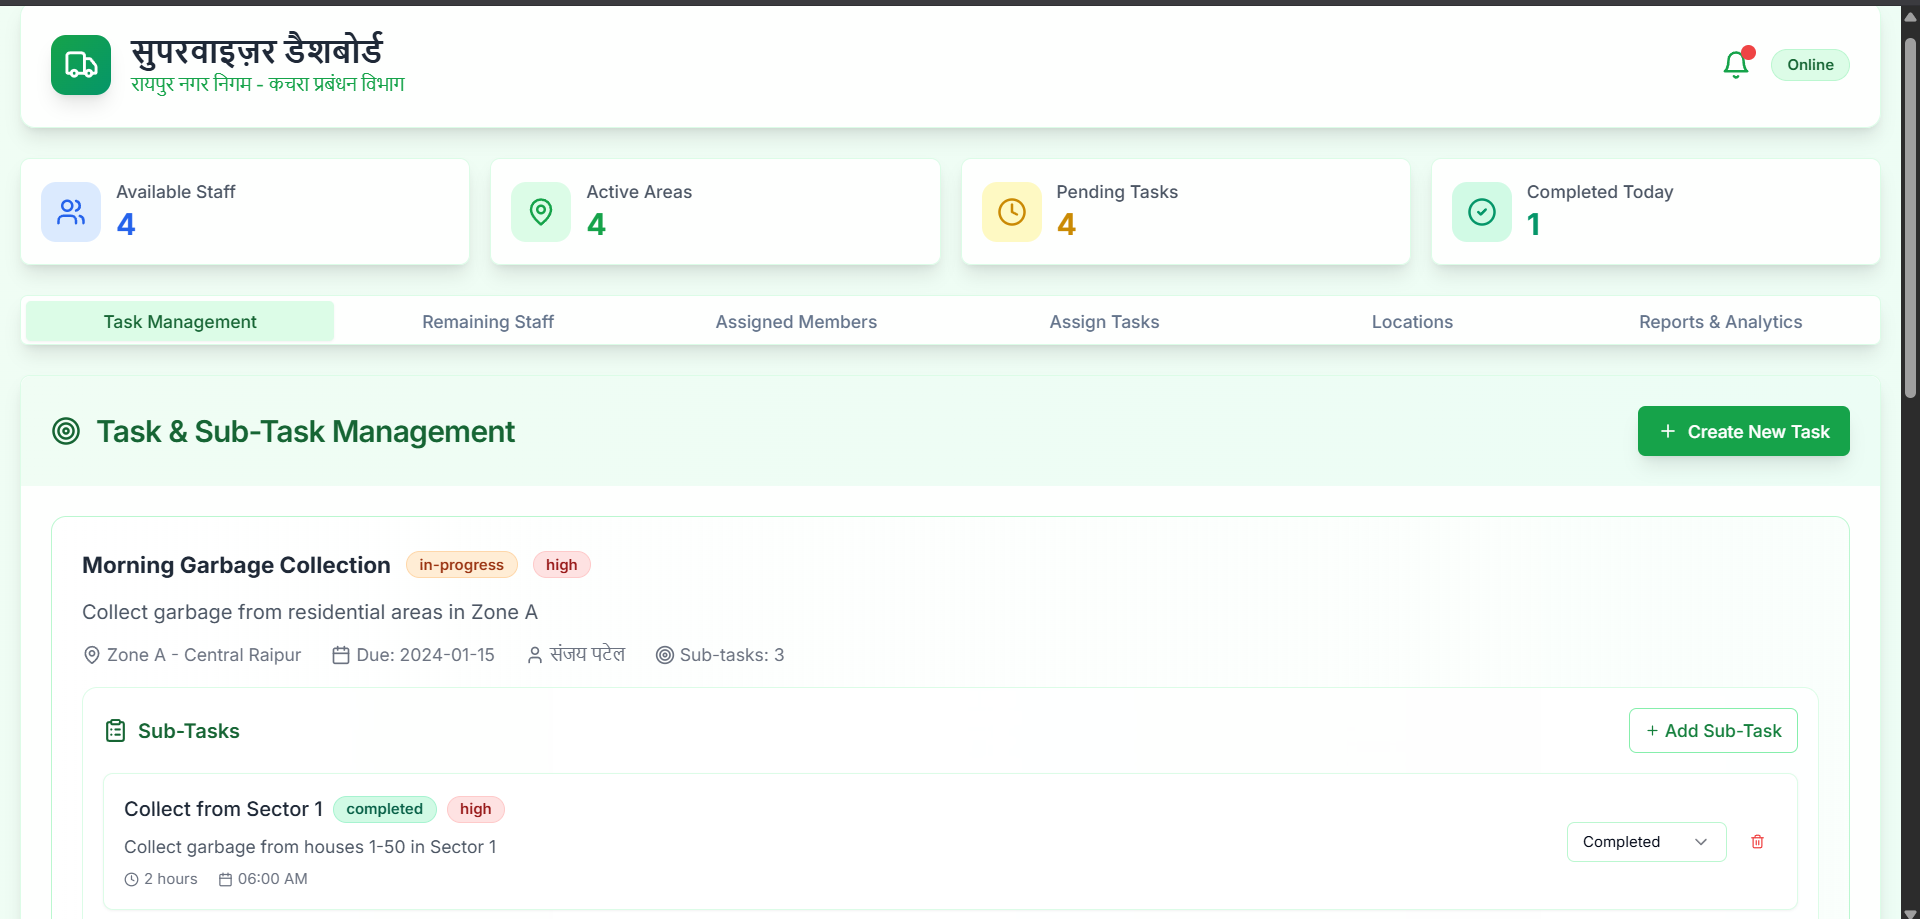The width and height of the screenshot is (1920, 919).
Task: Click the Available Staff people icon
Action: point(71,212)
